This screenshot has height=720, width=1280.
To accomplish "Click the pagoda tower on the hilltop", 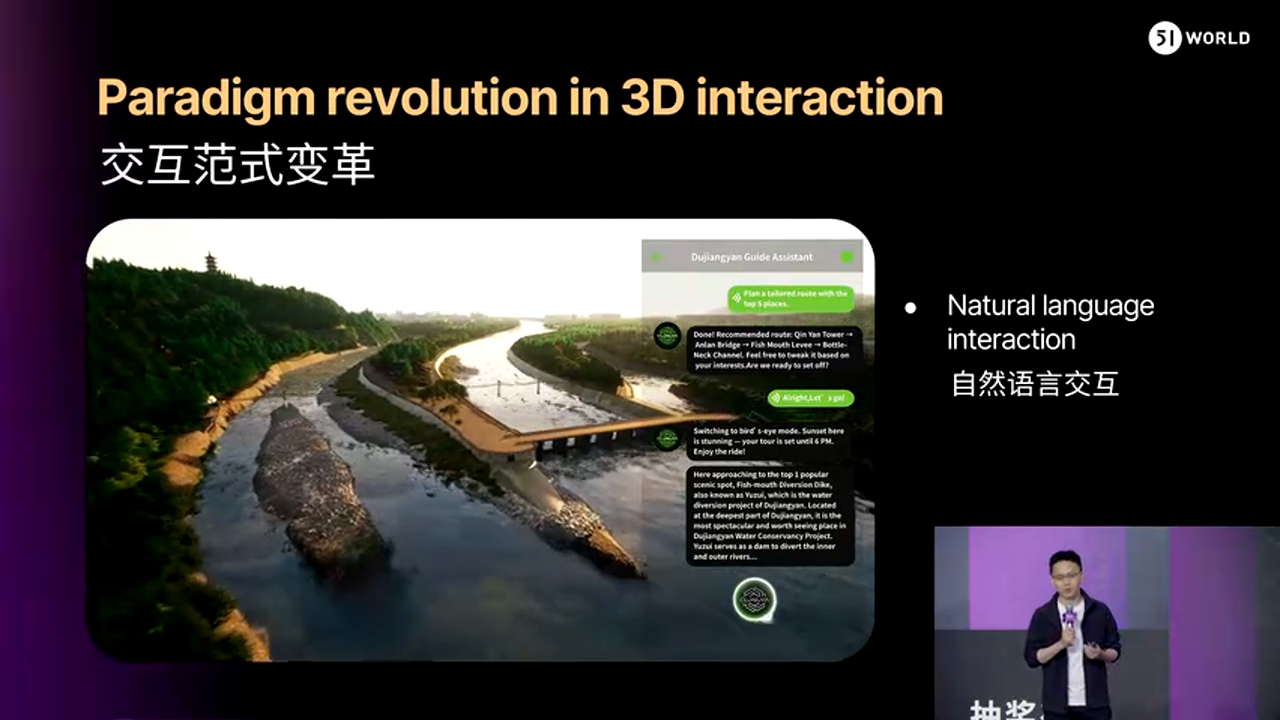I will (x=212, y=262).
